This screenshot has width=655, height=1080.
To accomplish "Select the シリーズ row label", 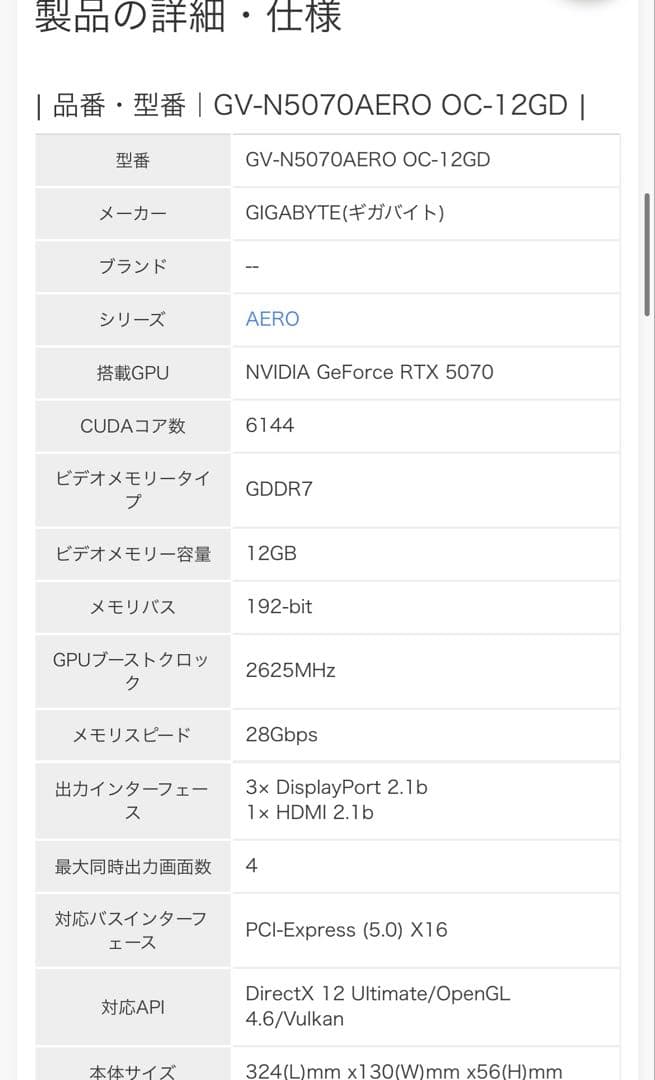I will [x=131, y=319].
